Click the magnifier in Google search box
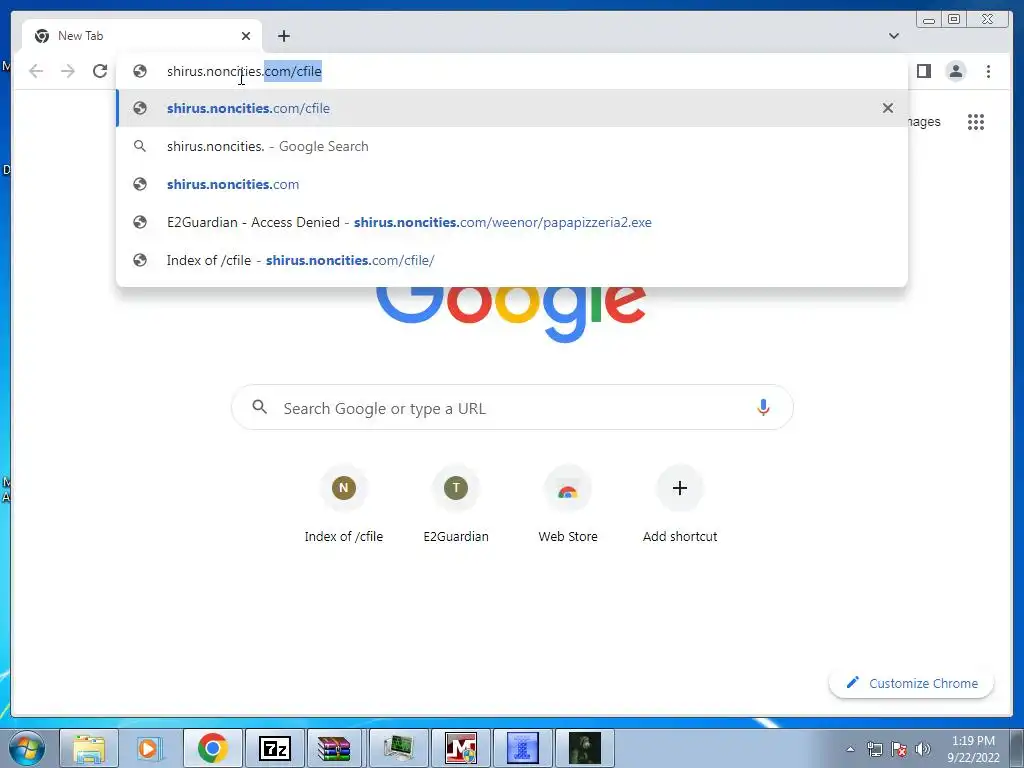The width and height of the screenshot is (1024, 768). point(259,408)
